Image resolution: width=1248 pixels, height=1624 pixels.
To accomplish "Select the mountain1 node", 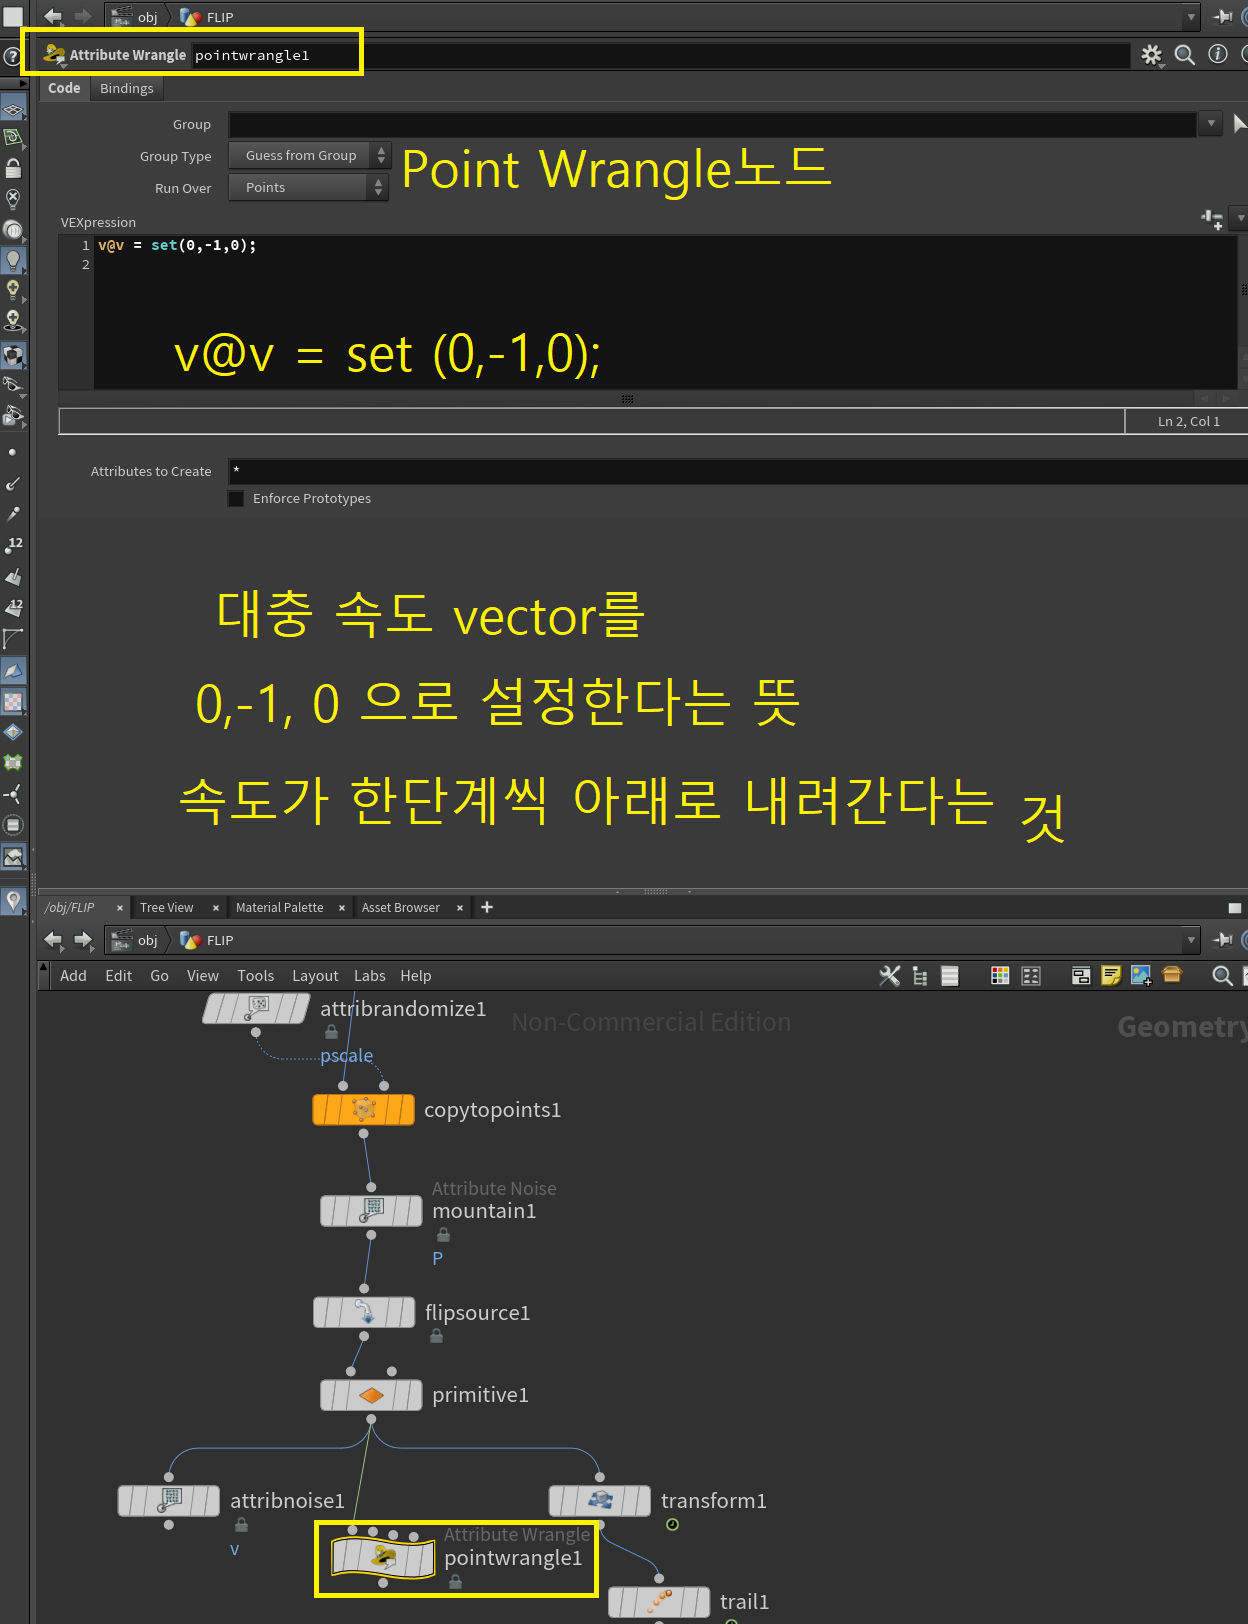I will click(371, 1211).
